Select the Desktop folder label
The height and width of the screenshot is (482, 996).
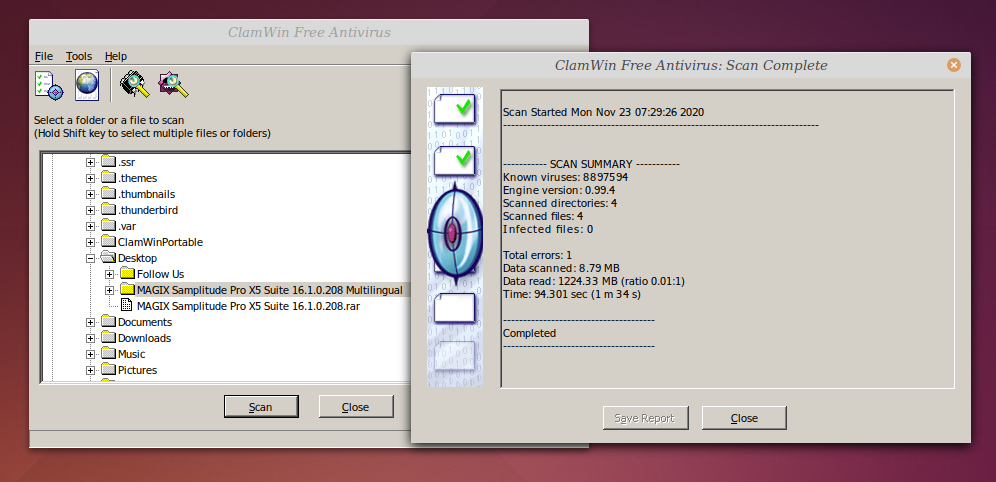[x=137, y=258]
